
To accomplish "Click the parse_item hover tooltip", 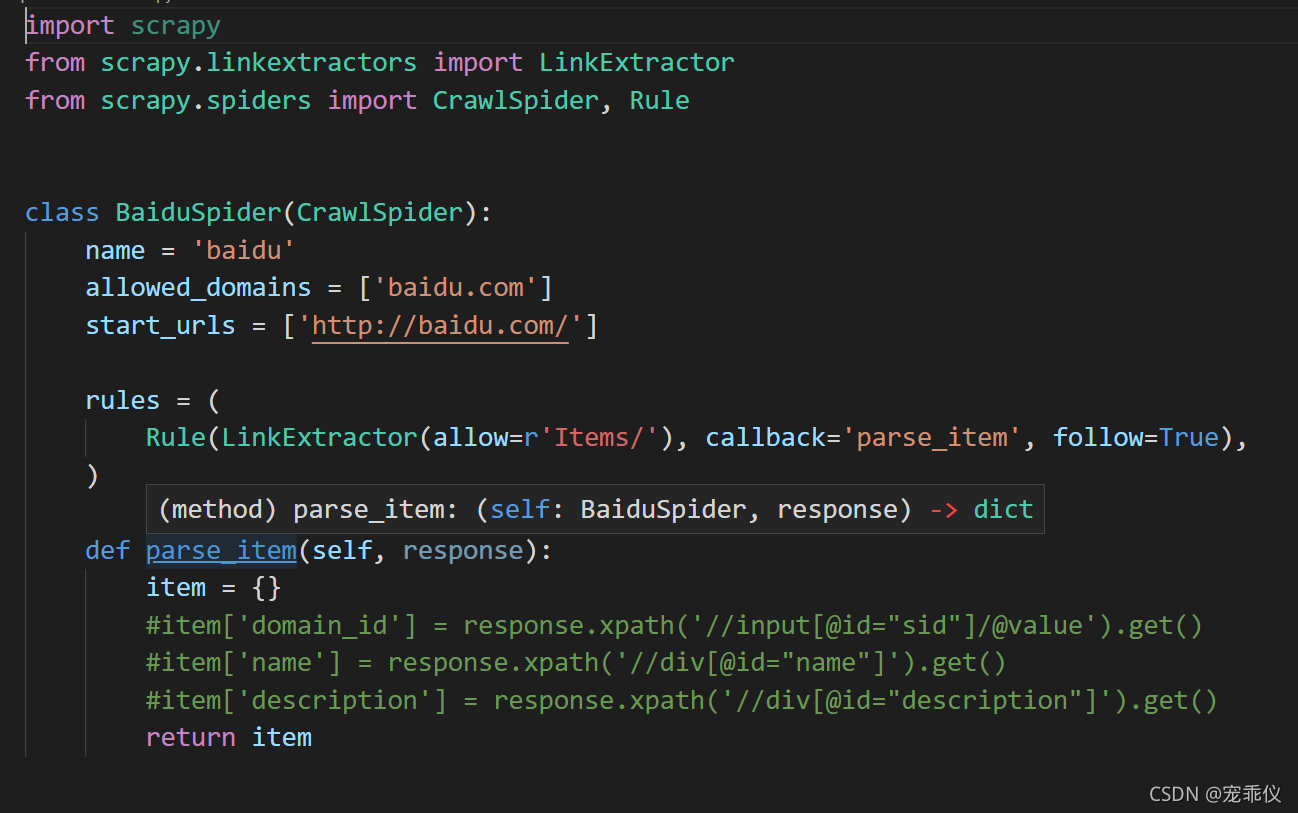I will coord(595,508).
